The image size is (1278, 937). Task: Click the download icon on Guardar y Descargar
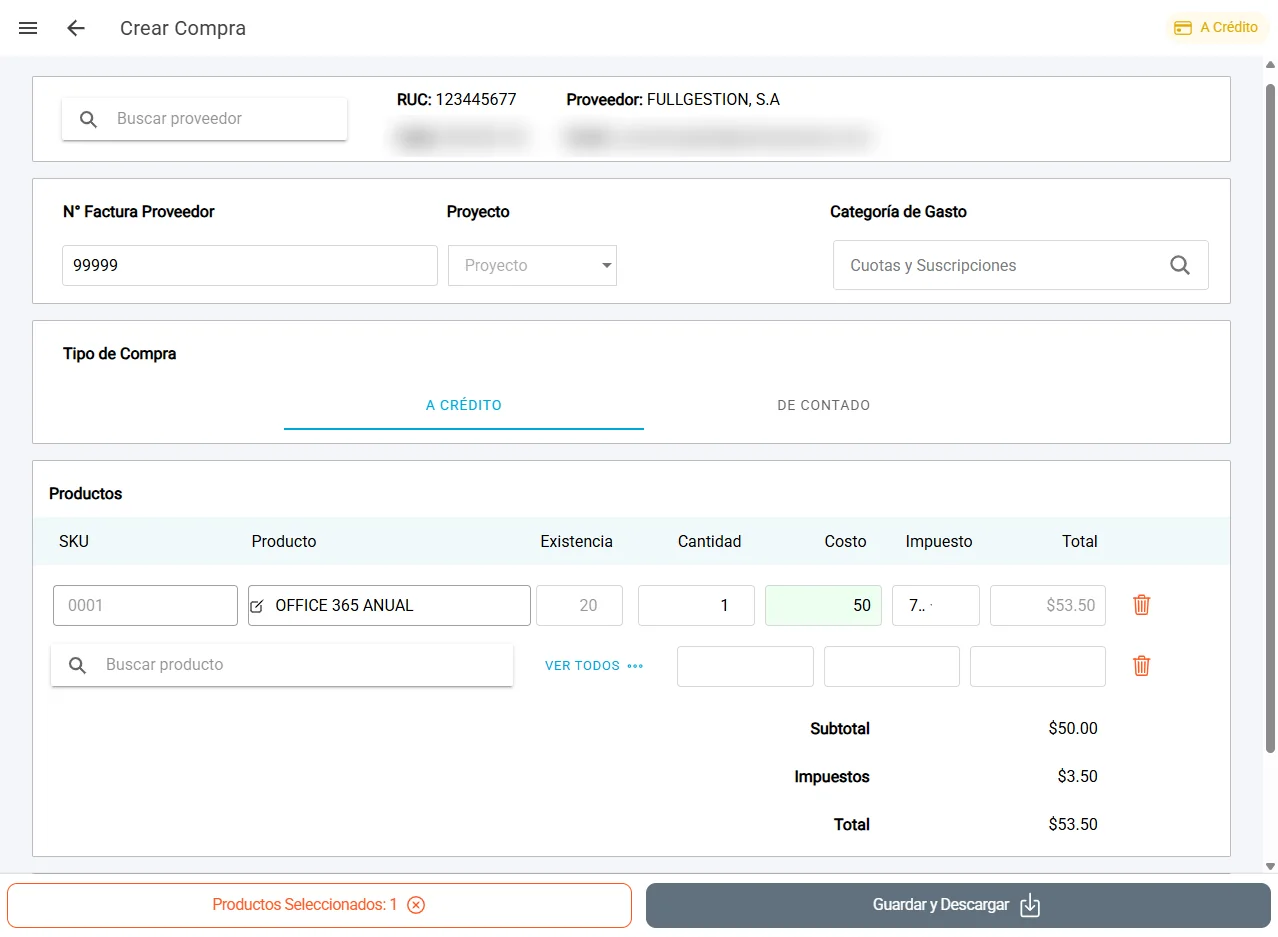point(1030,905)
